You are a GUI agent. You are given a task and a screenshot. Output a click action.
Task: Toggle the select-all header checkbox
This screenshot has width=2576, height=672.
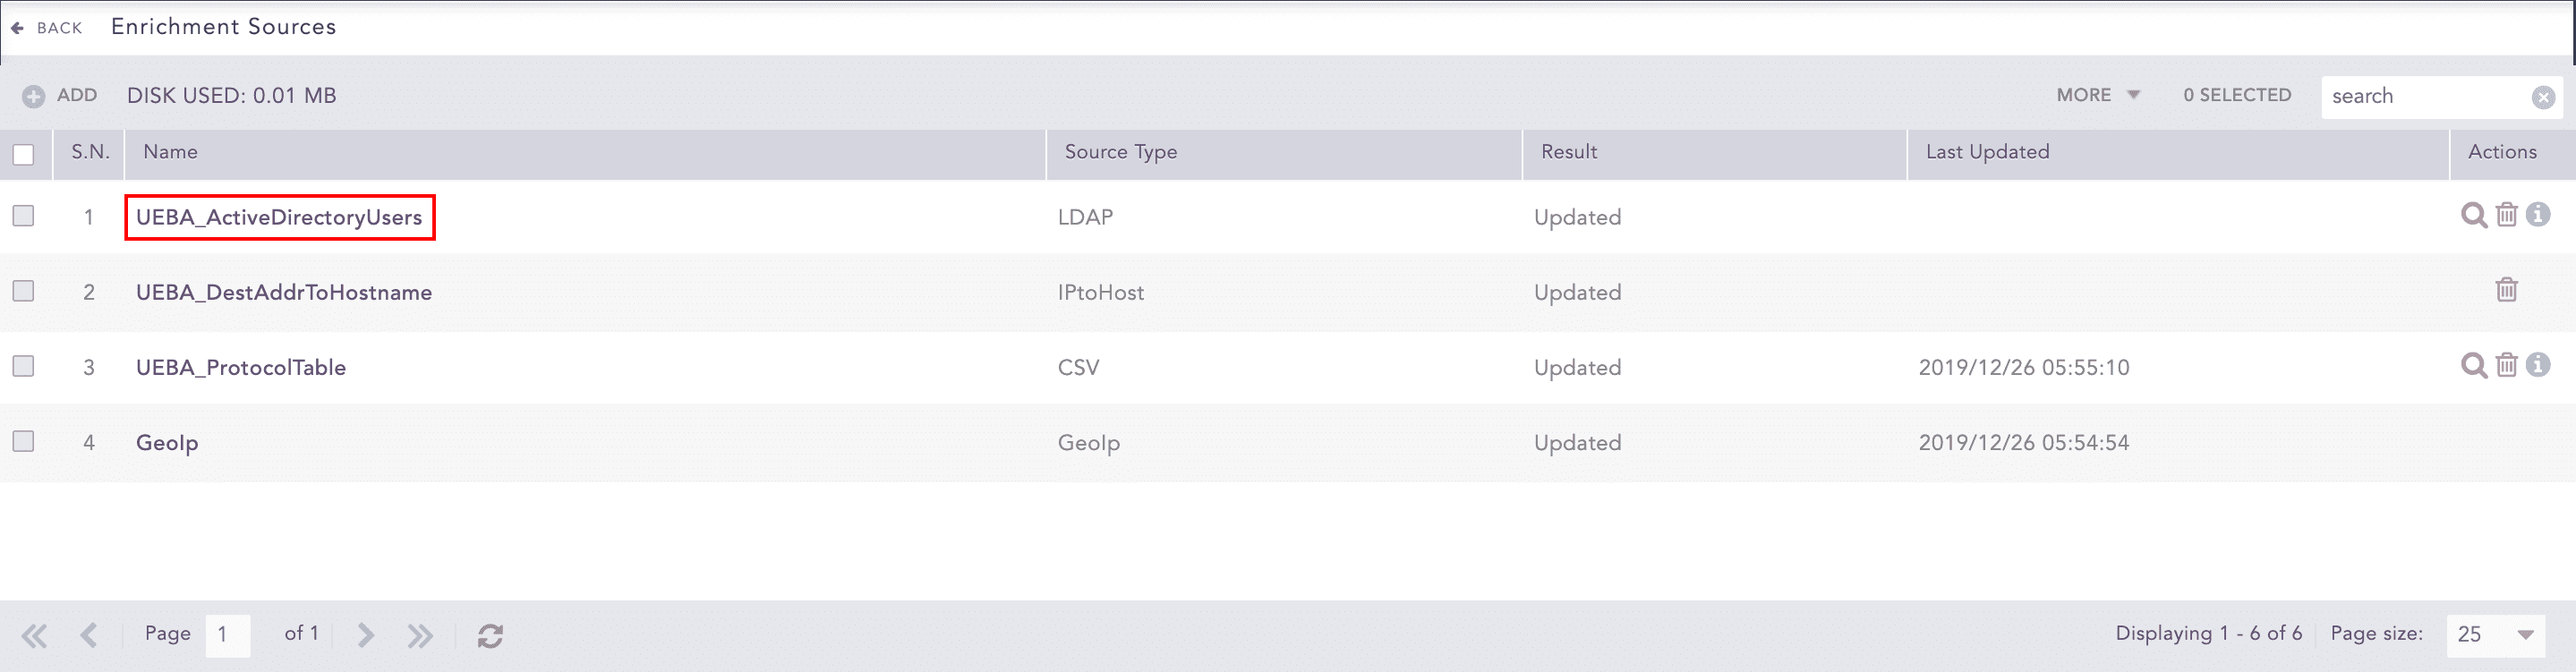(x=23, y=155)
